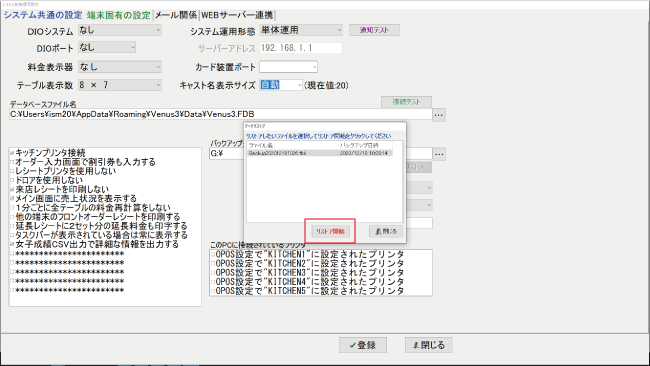Screen dimensions: 650x366
Task: Open システム運用形態 dropdown
Action: pos(301,30)
